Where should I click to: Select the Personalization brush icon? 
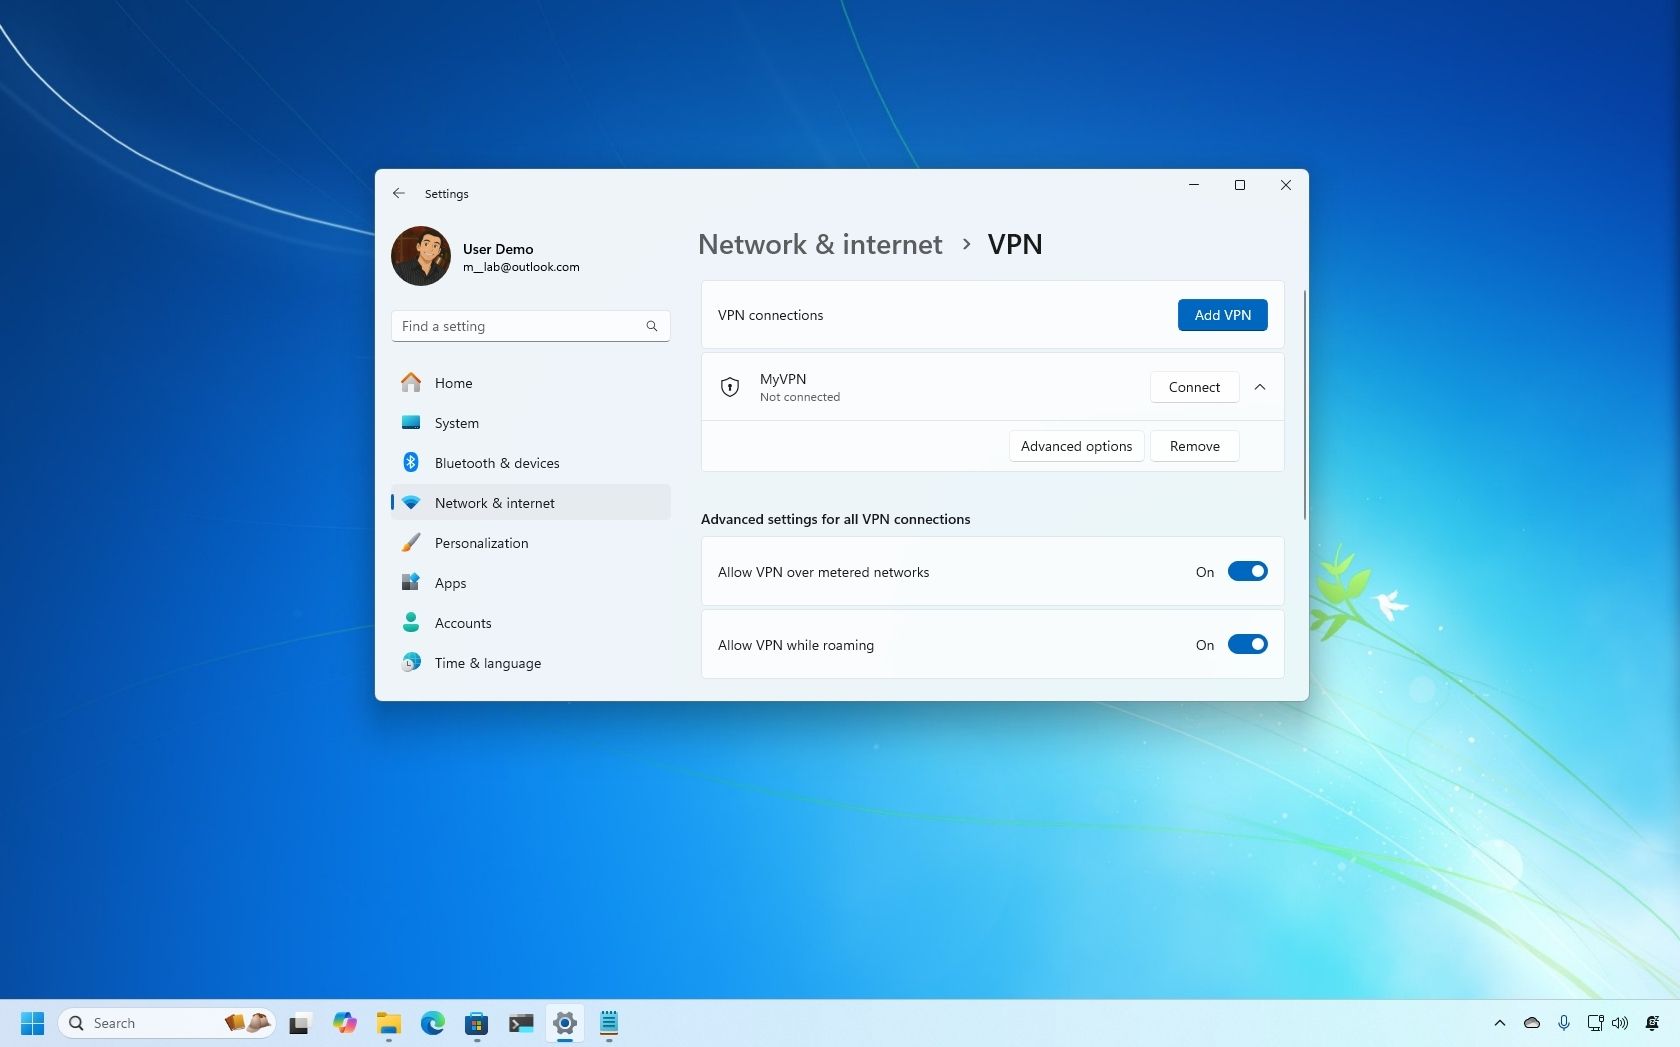coord(412,543)
